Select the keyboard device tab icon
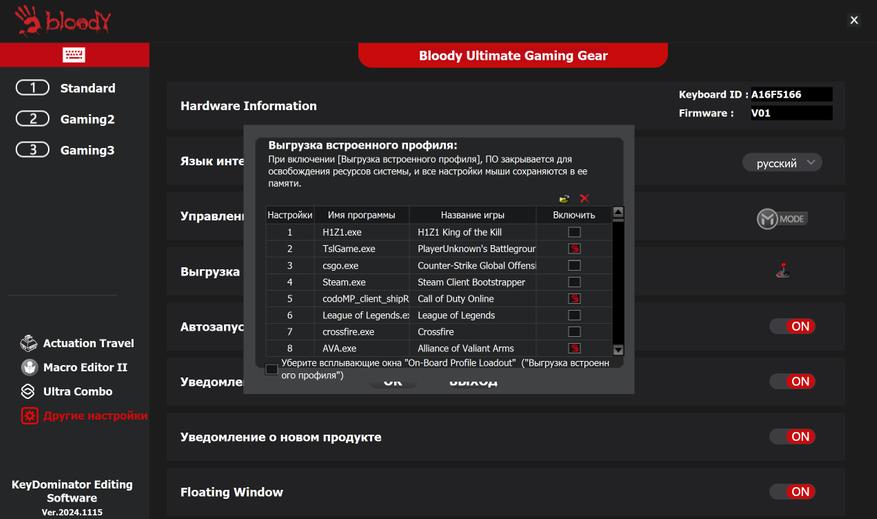Image resolution: width=877 pixels, height=519 pixels. [x=74, y=55]
